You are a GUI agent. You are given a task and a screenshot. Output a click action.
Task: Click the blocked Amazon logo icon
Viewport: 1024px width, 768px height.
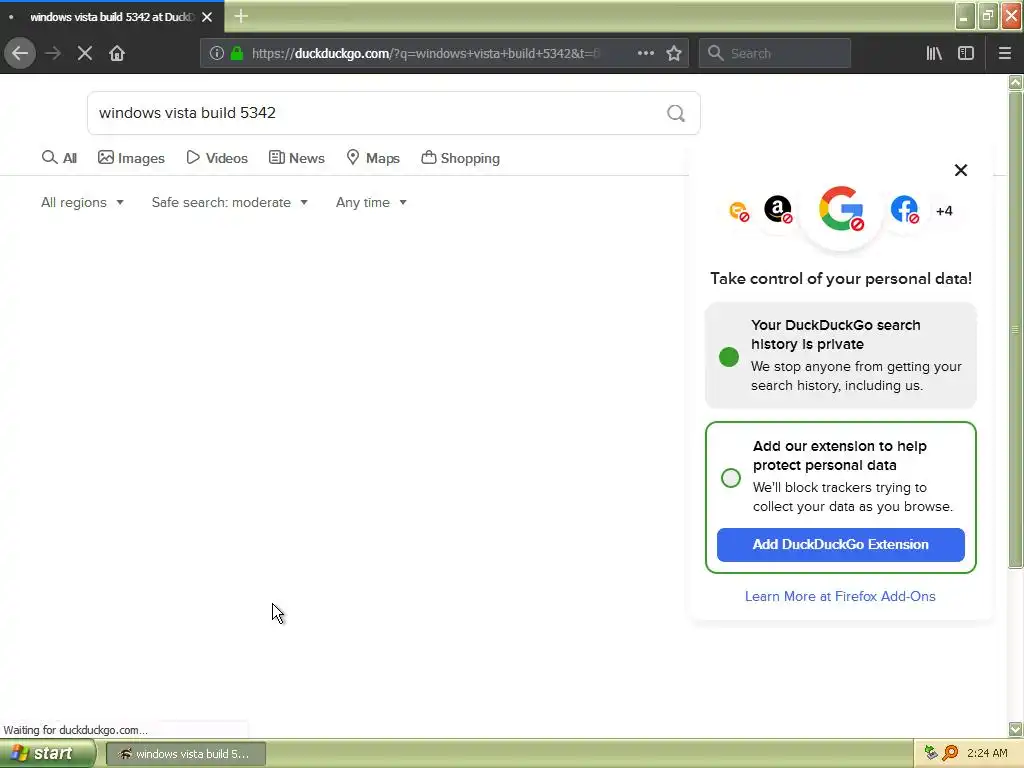[x=778, y=210]
